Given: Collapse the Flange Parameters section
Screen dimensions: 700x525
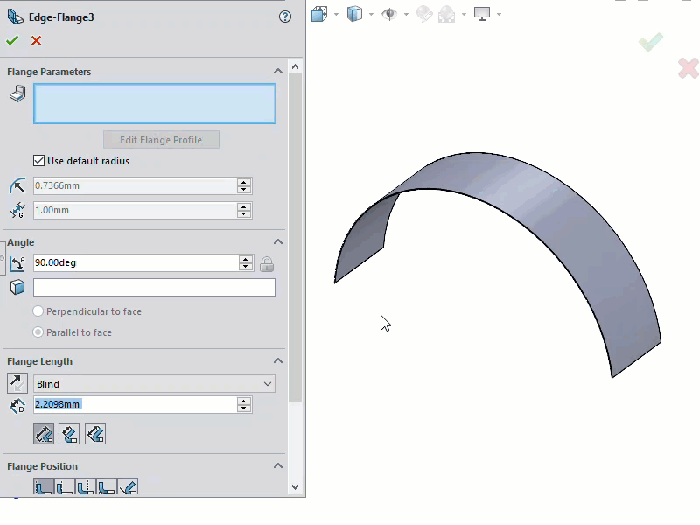Looking at the screenshot, I should pyautogui.click(x=278, y=72).
